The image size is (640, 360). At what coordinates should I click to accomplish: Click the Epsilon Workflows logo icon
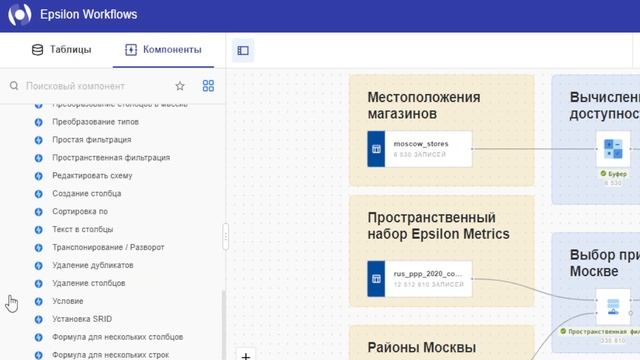tap(20, 15)
